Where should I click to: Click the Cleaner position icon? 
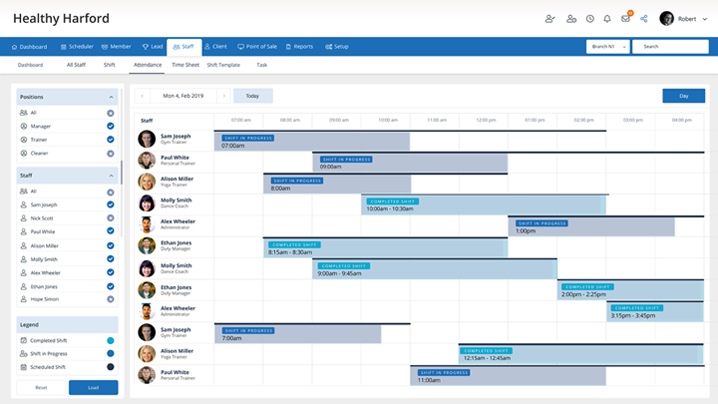(x=24, y=153)
